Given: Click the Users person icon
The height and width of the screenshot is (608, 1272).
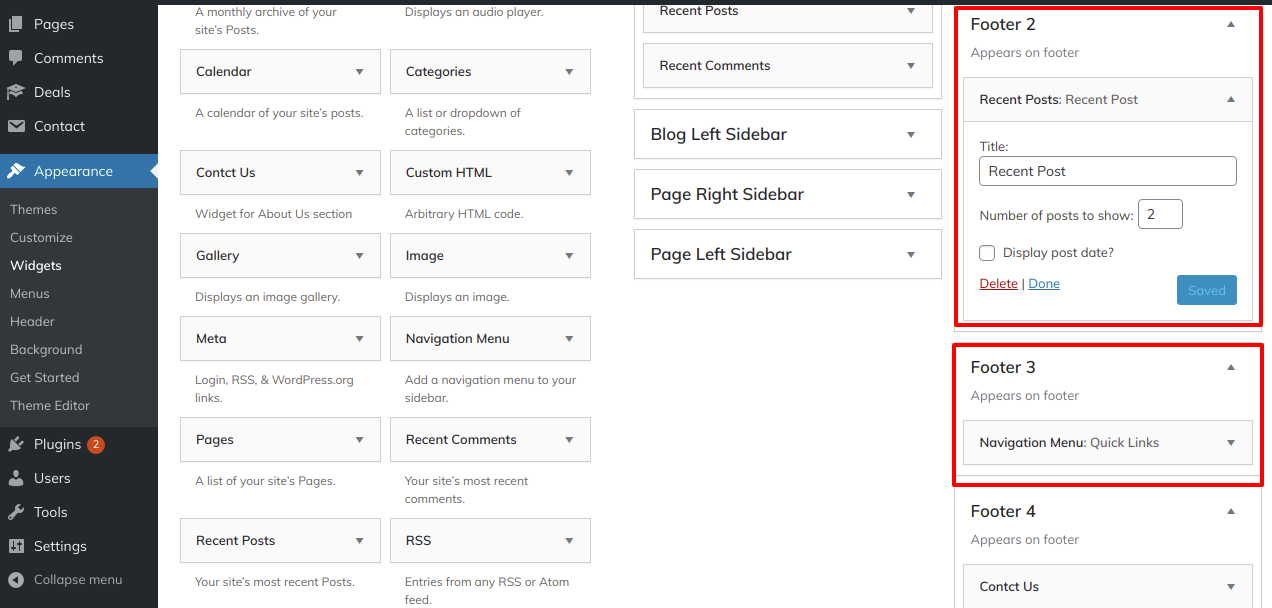Looking at the screenshot, I should (x=16, y=478).
